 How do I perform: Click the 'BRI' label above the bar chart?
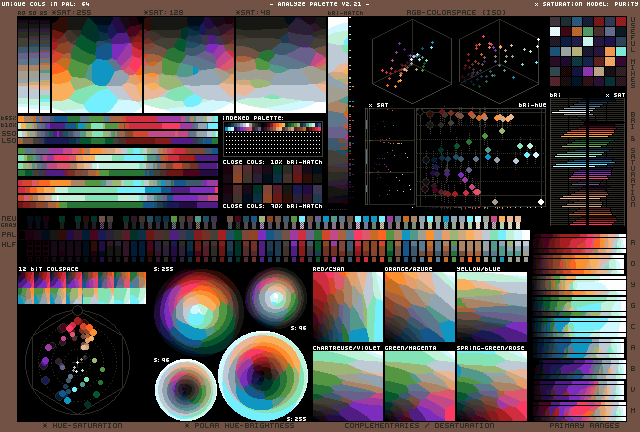(x=555, y=95)
